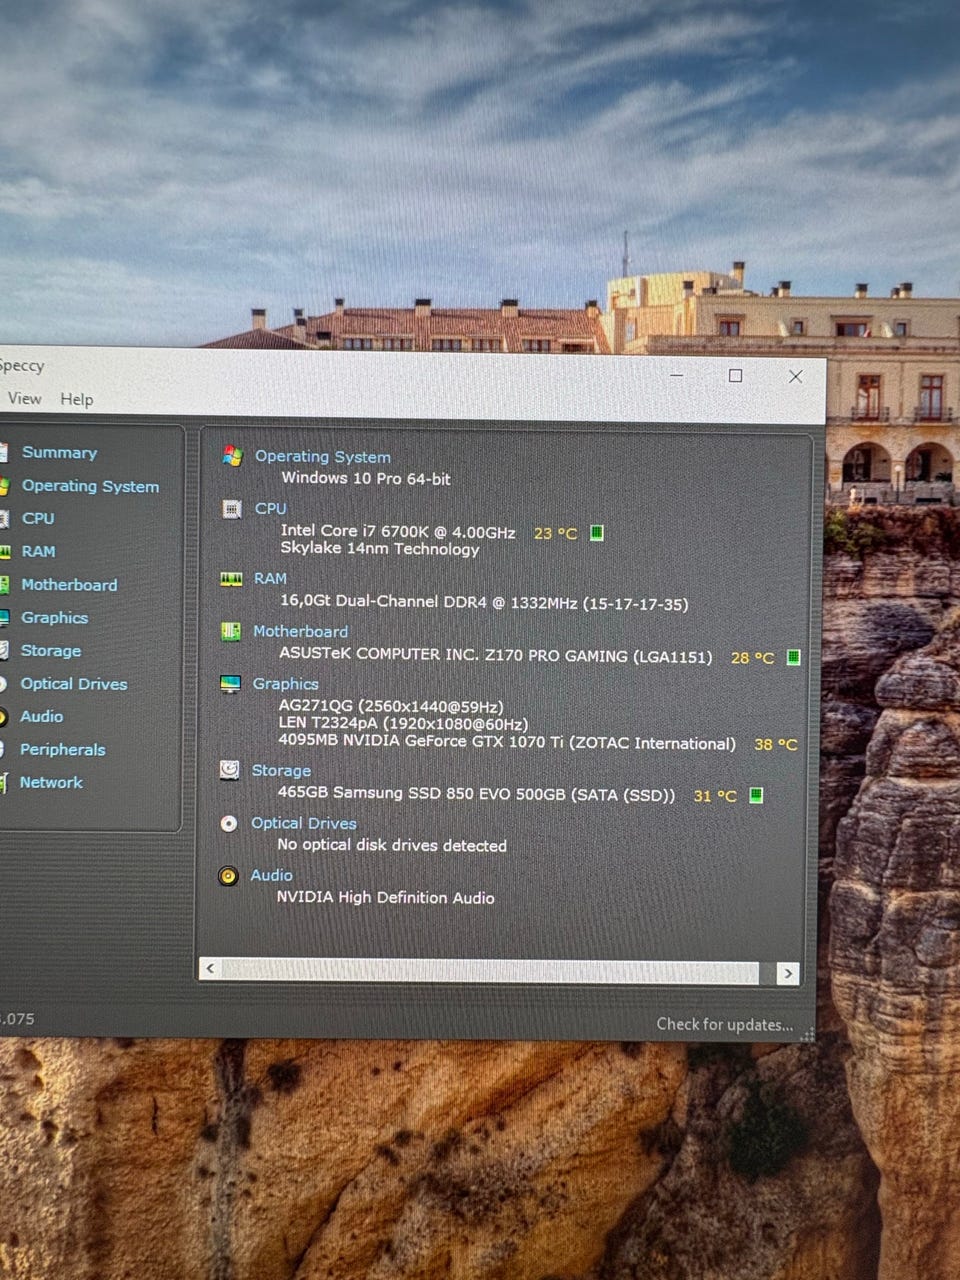Open the CPU sidebar section
960x1280 pixels.
tap(38, 518)
